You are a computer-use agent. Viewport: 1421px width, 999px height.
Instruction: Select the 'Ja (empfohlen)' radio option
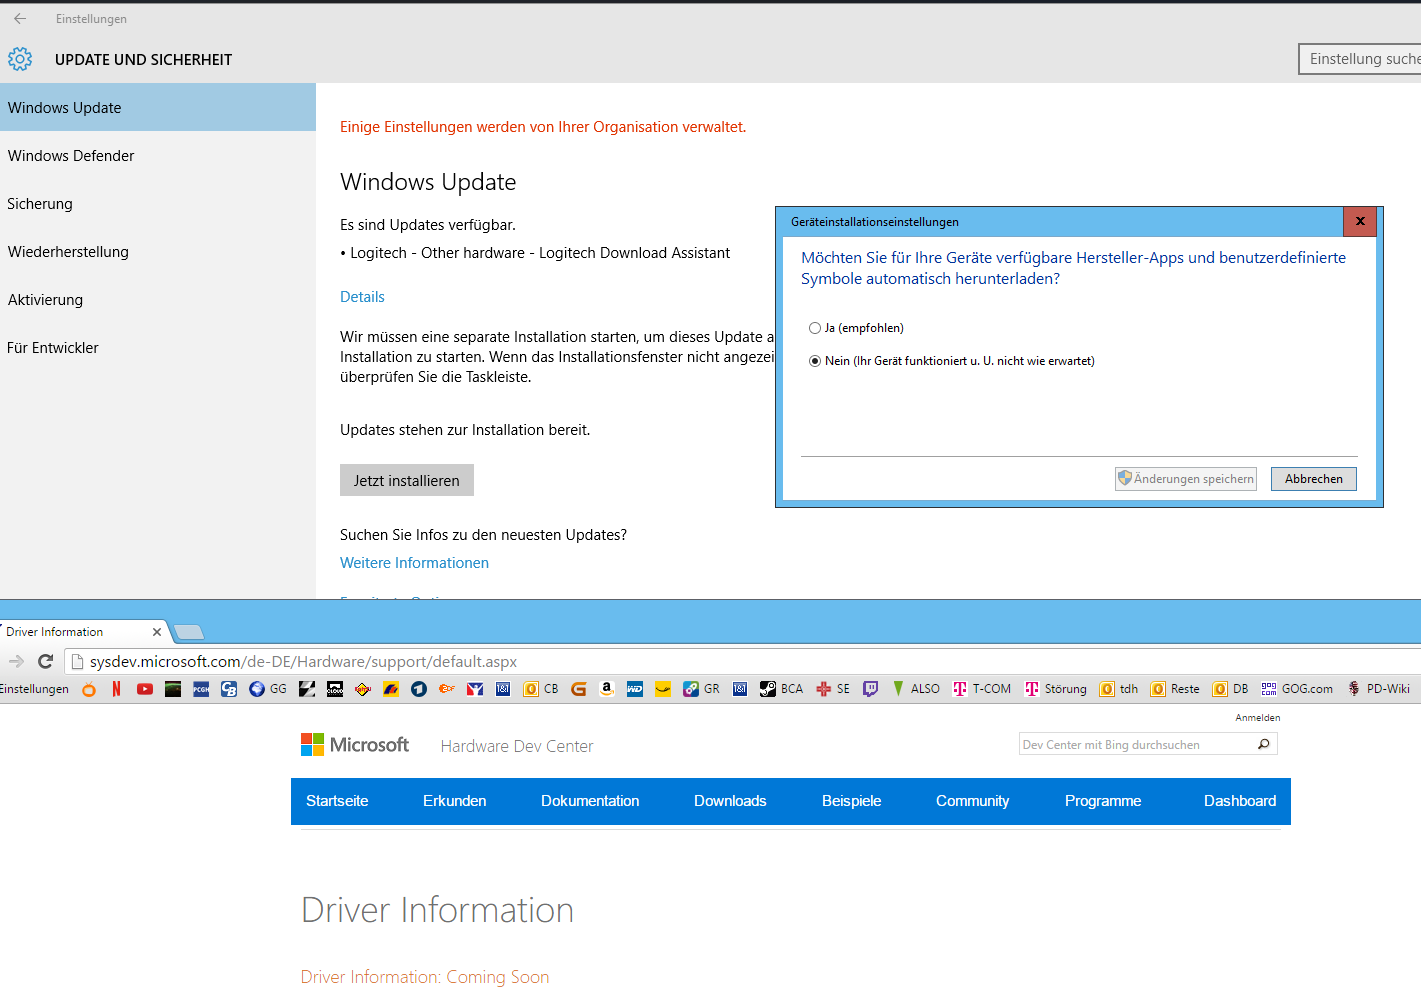click(815, 328)
